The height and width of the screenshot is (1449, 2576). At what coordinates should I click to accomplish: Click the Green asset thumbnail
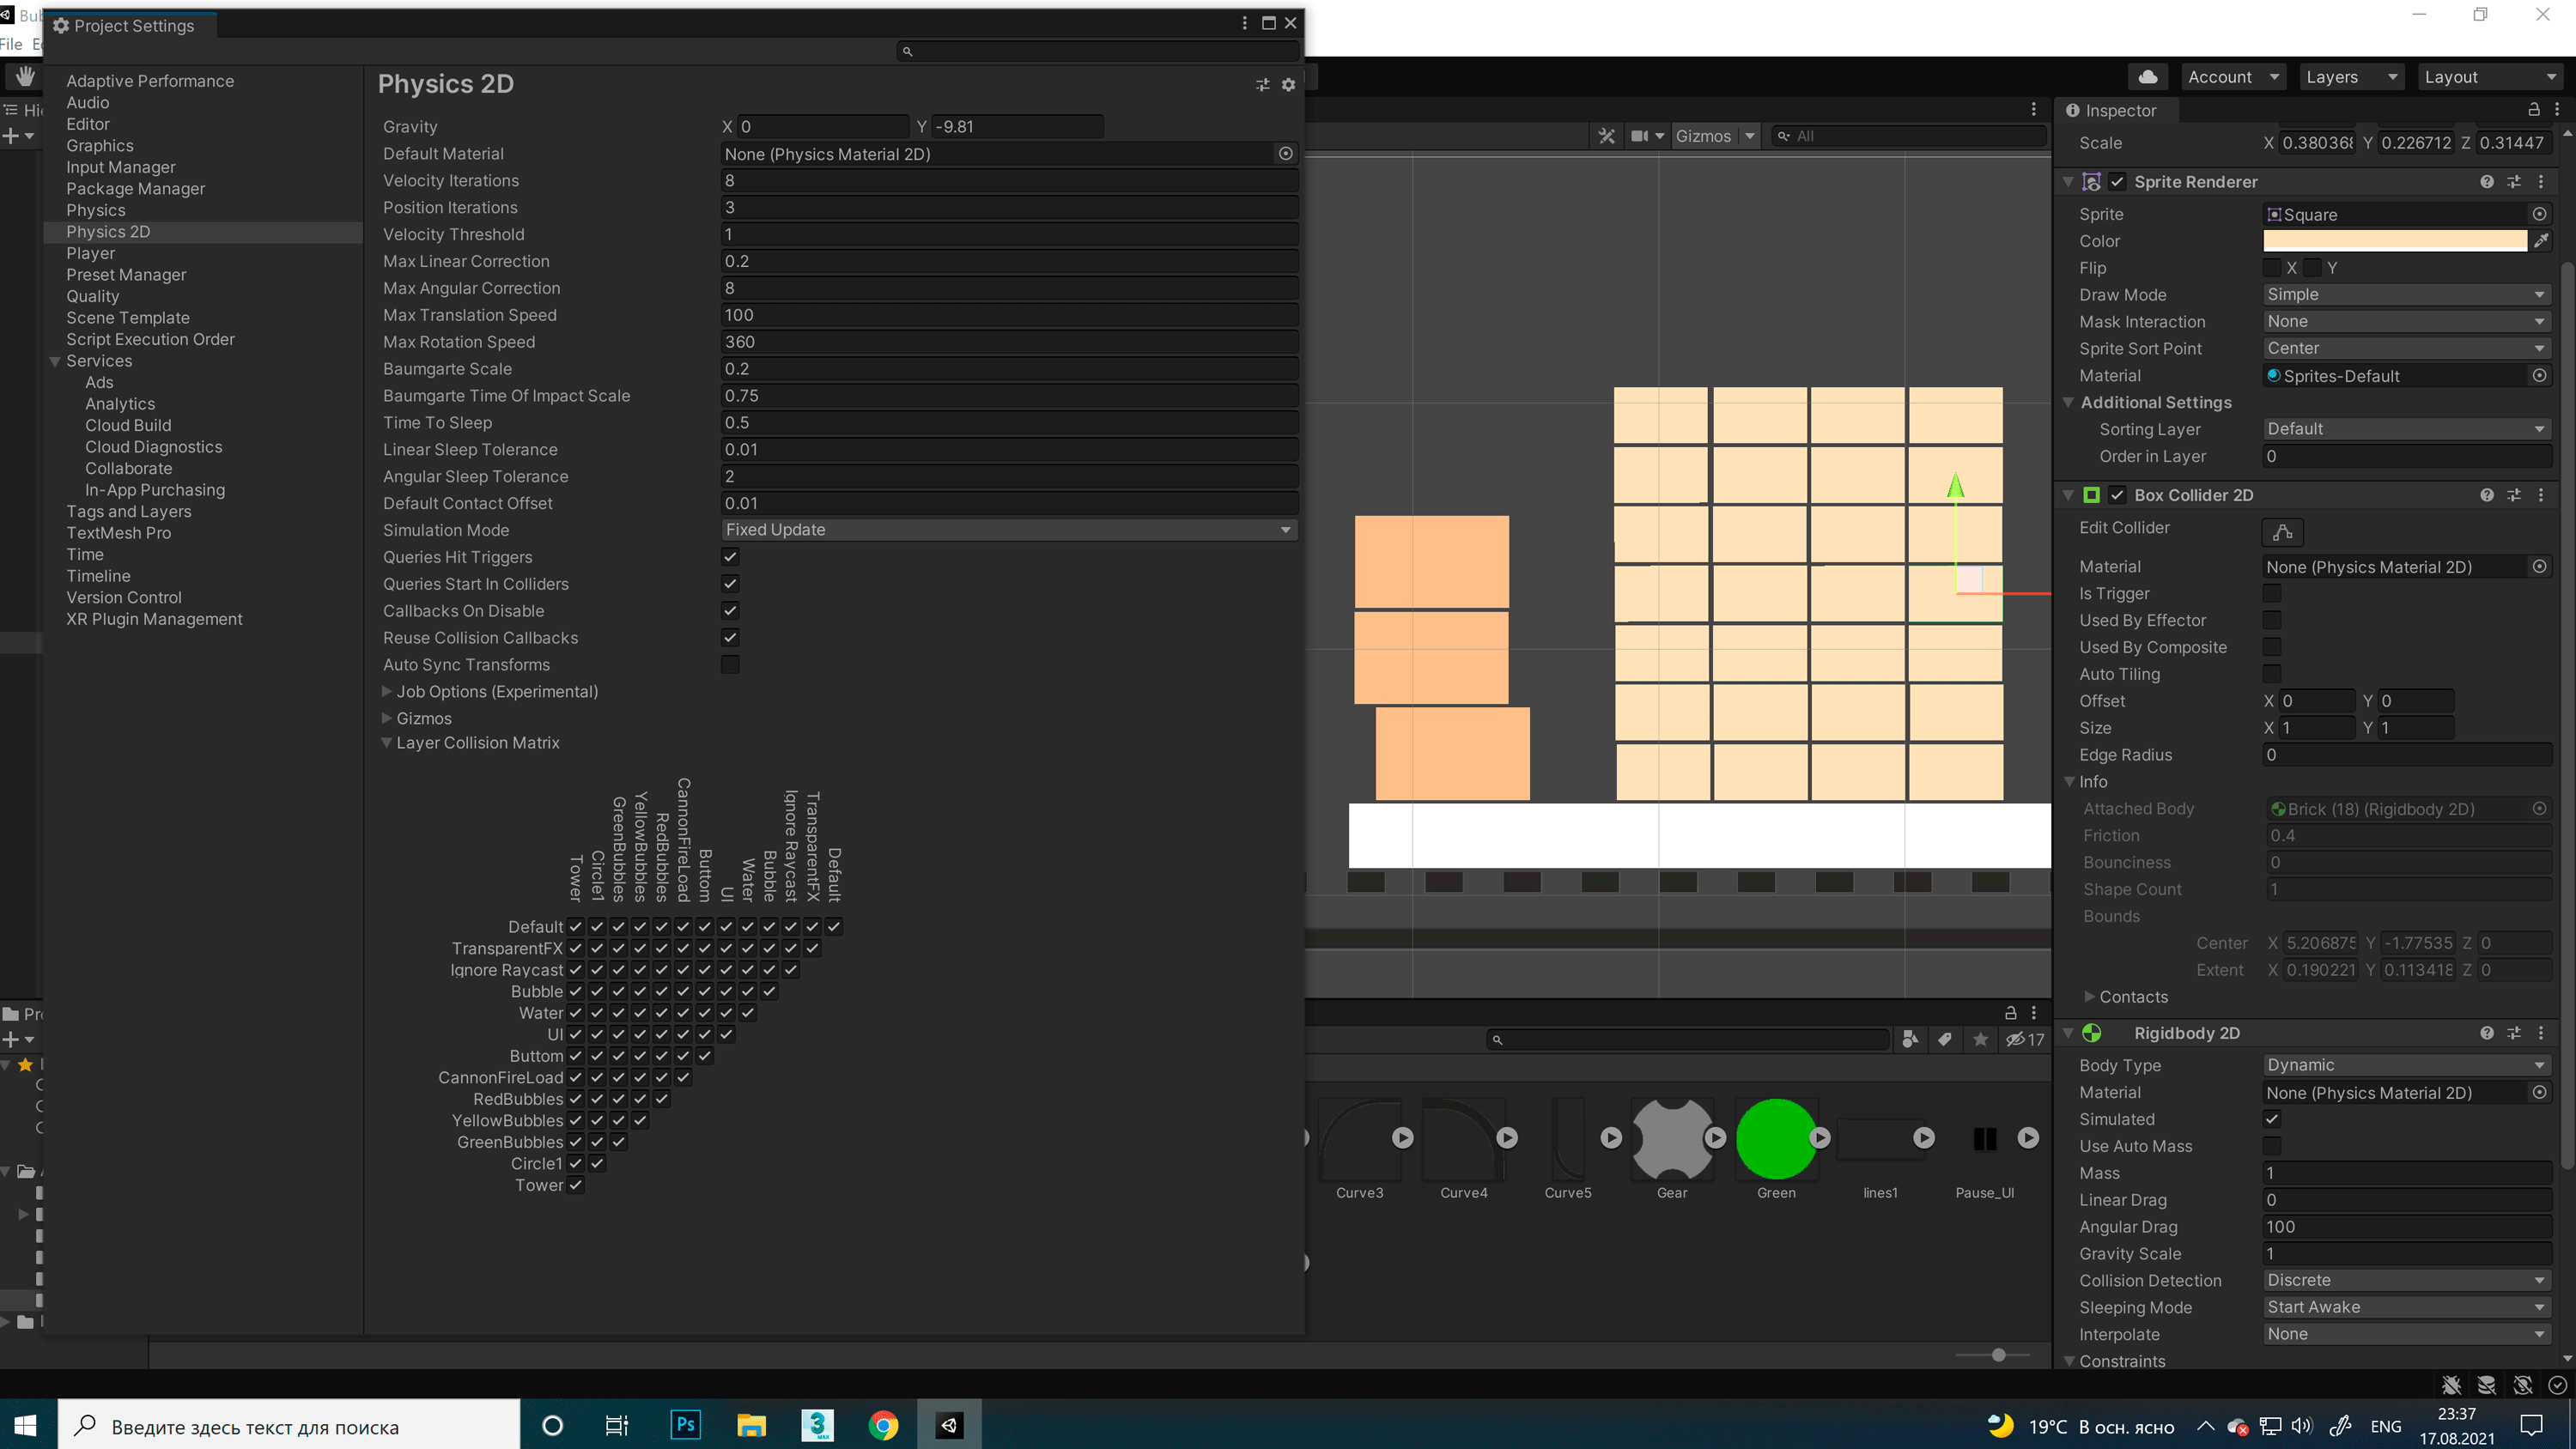[1776, 1138]
